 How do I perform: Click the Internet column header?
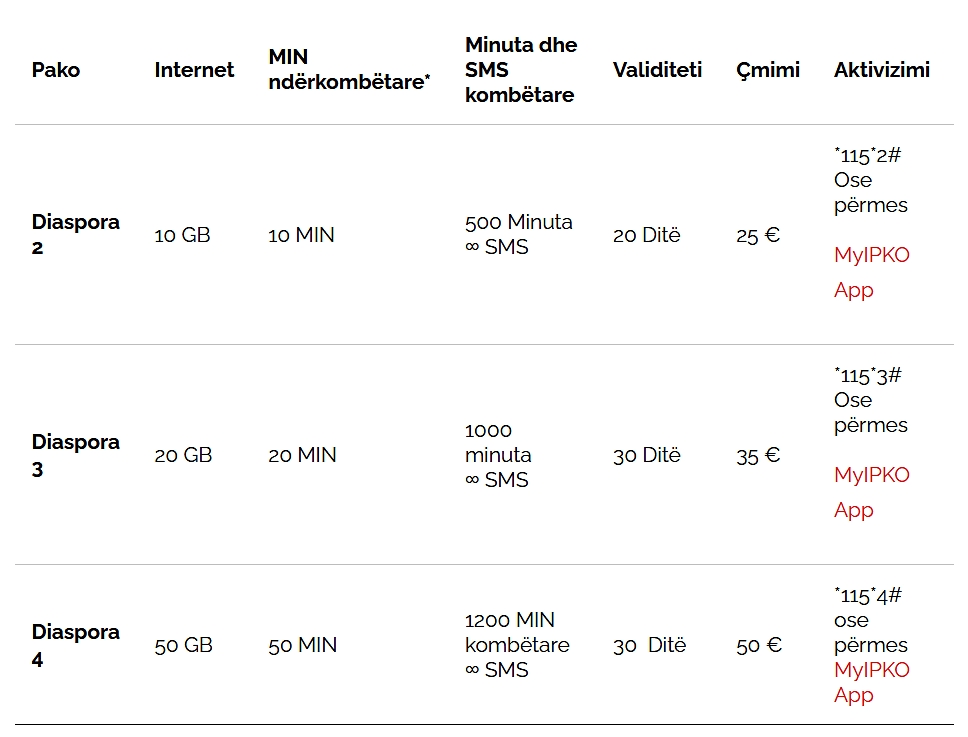194,70
